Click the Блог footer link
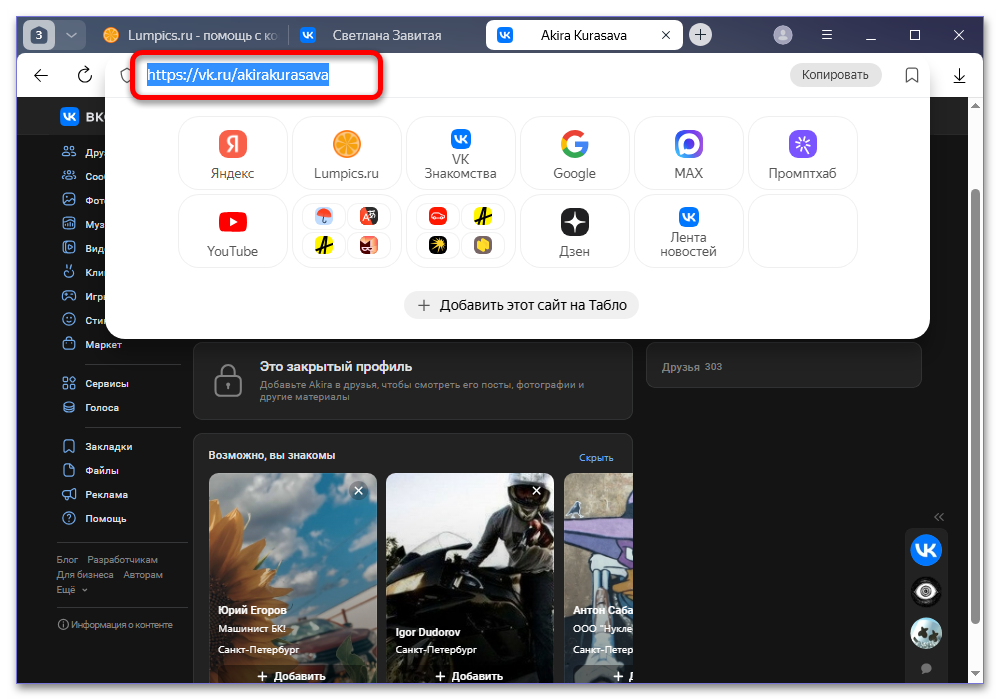Image resolution: width=1000 pixels, height=700 pixels. click(67, 560)
